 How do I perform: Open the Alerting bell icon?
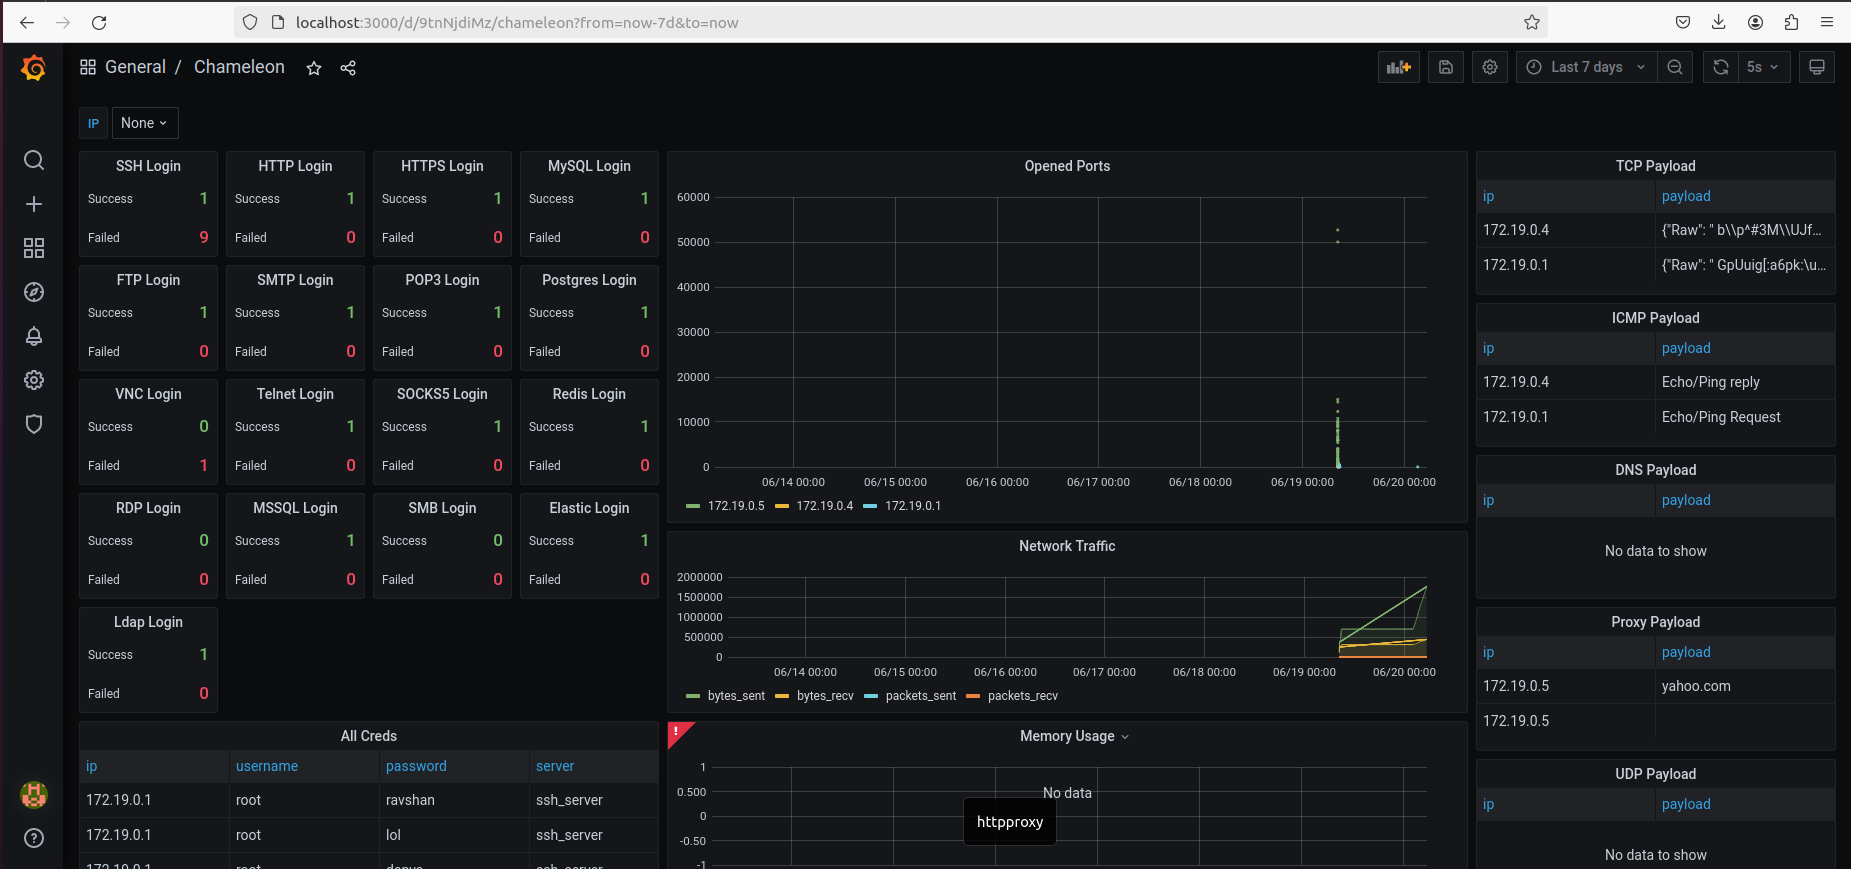click(x=33, y=336)
